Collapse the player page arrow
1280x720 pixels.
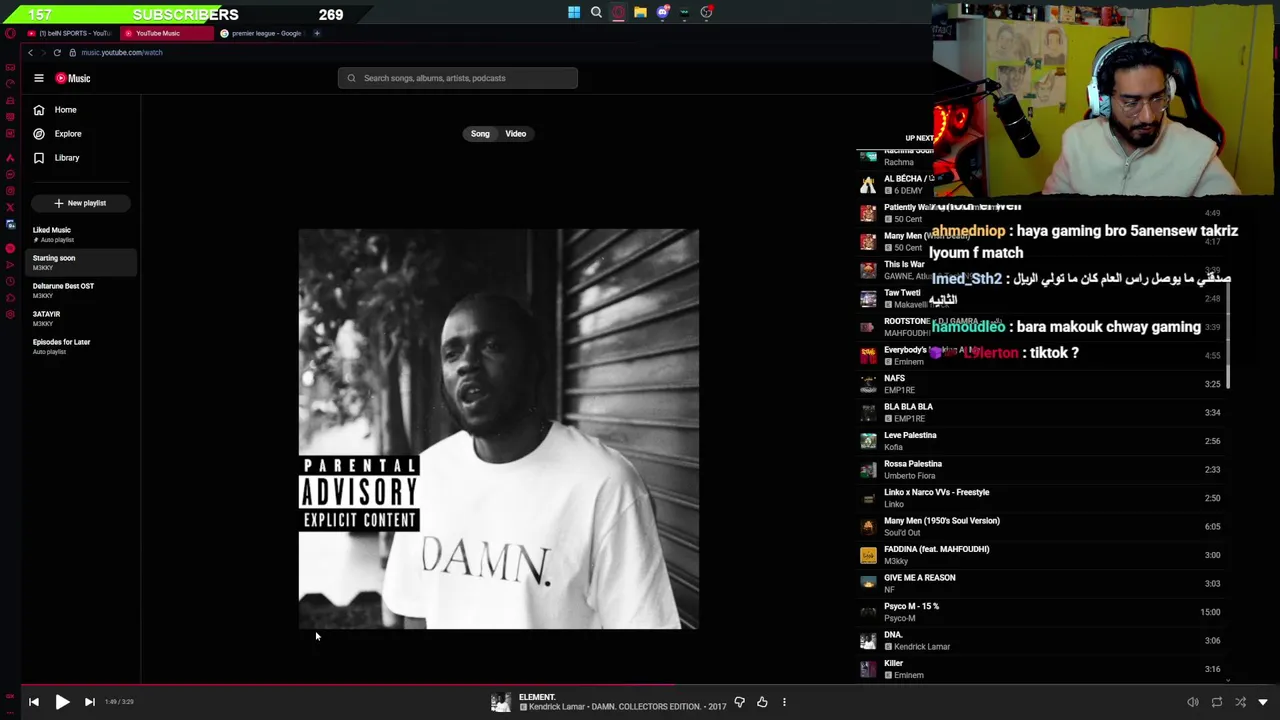(x=1263, y=702)
